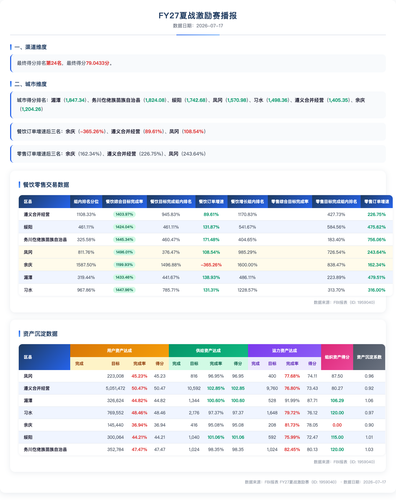Click the purple "运力资产达成" group header
Screen dimensions: 396x500
coord(284,351)
